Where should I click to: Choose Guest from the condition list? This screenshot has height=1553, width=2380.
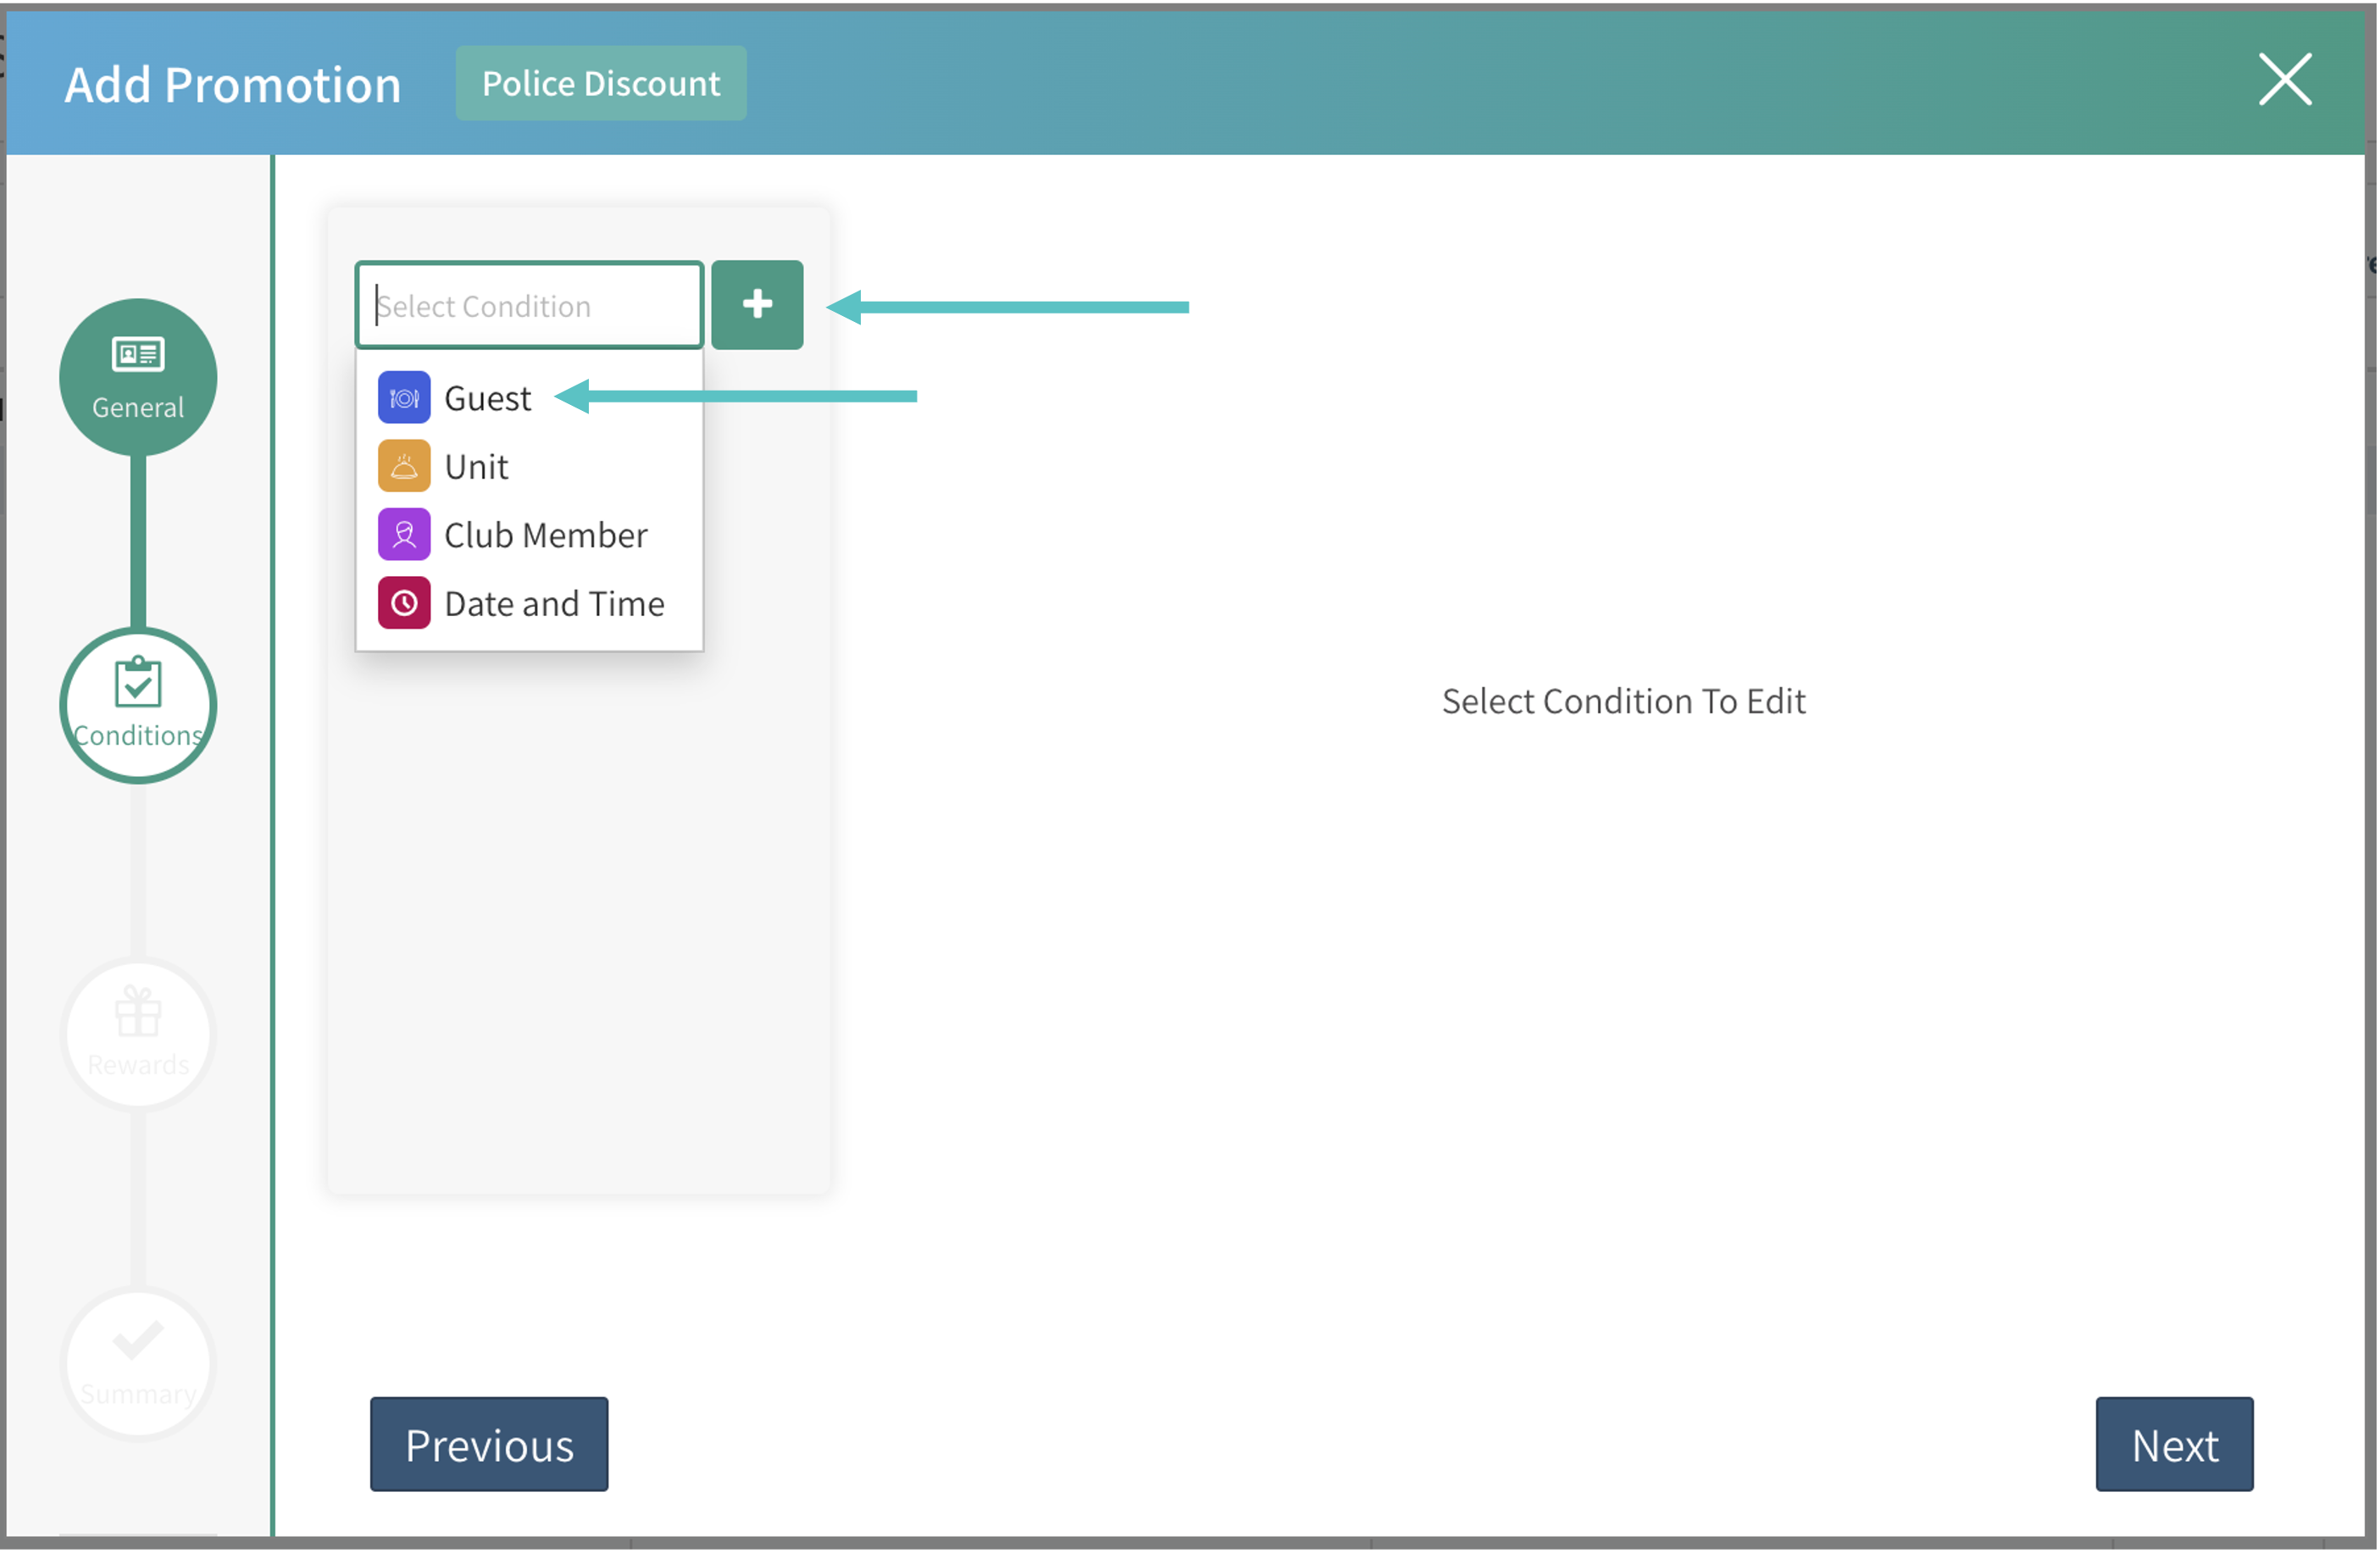coord(487,398)
